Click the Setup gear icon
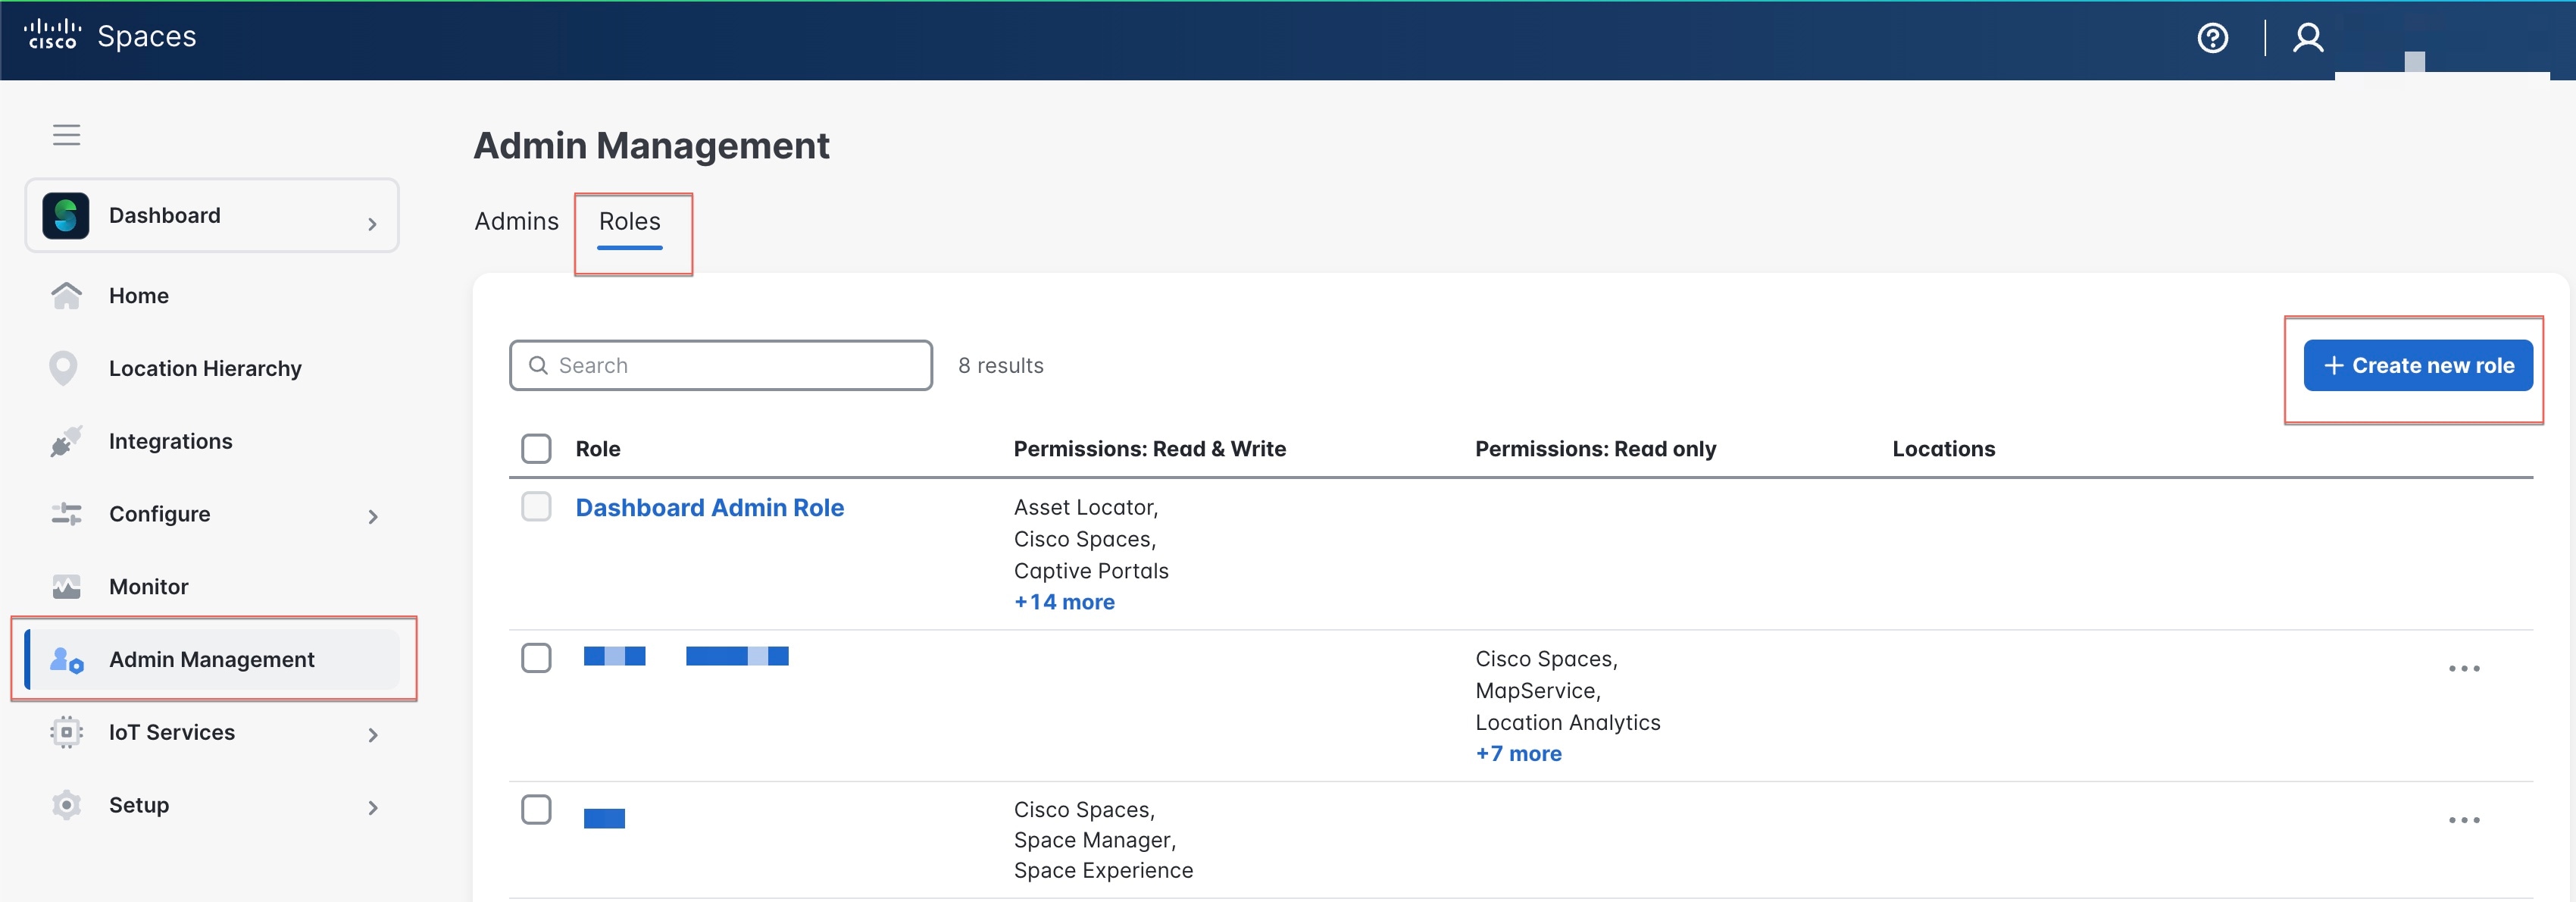Image resolution: width=2576 pixels, height=902 pixels. pos(66,805)
